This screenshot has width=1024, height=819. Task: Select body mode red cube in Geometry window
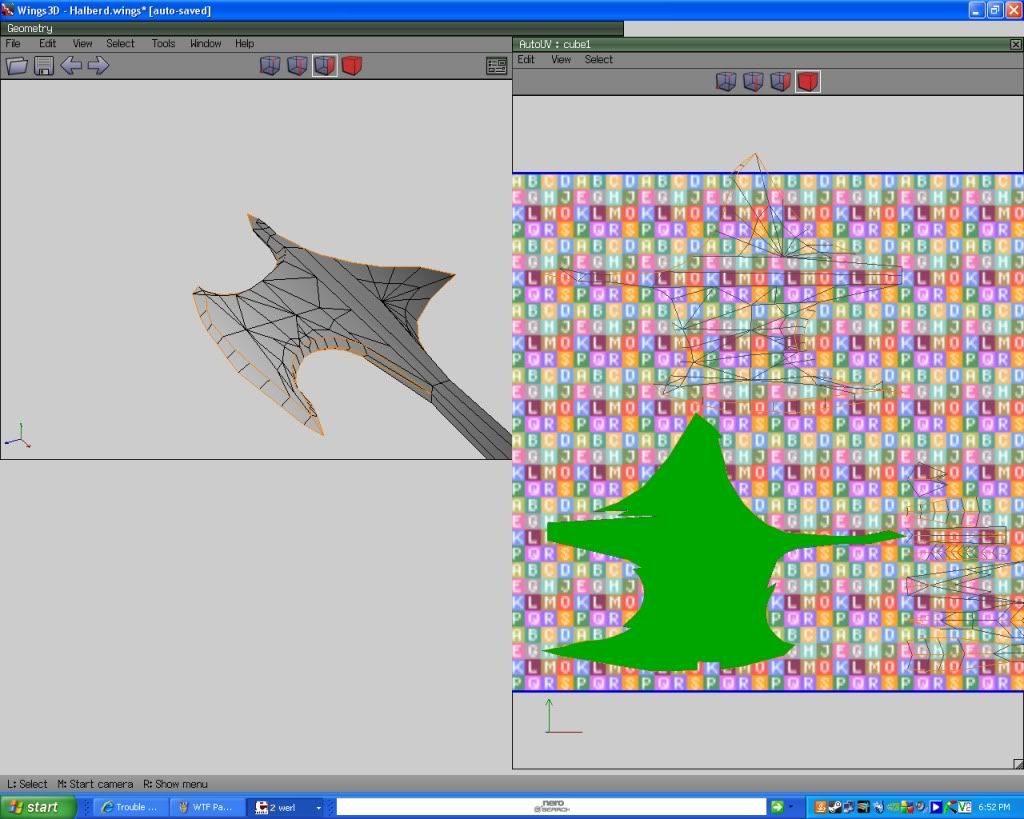pos(352,66)
